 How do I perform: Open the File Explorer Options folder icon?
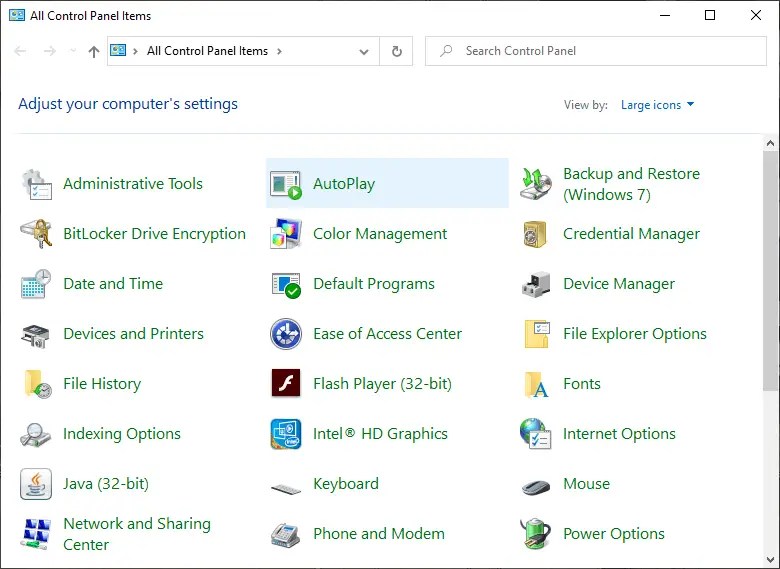point(537,334)
